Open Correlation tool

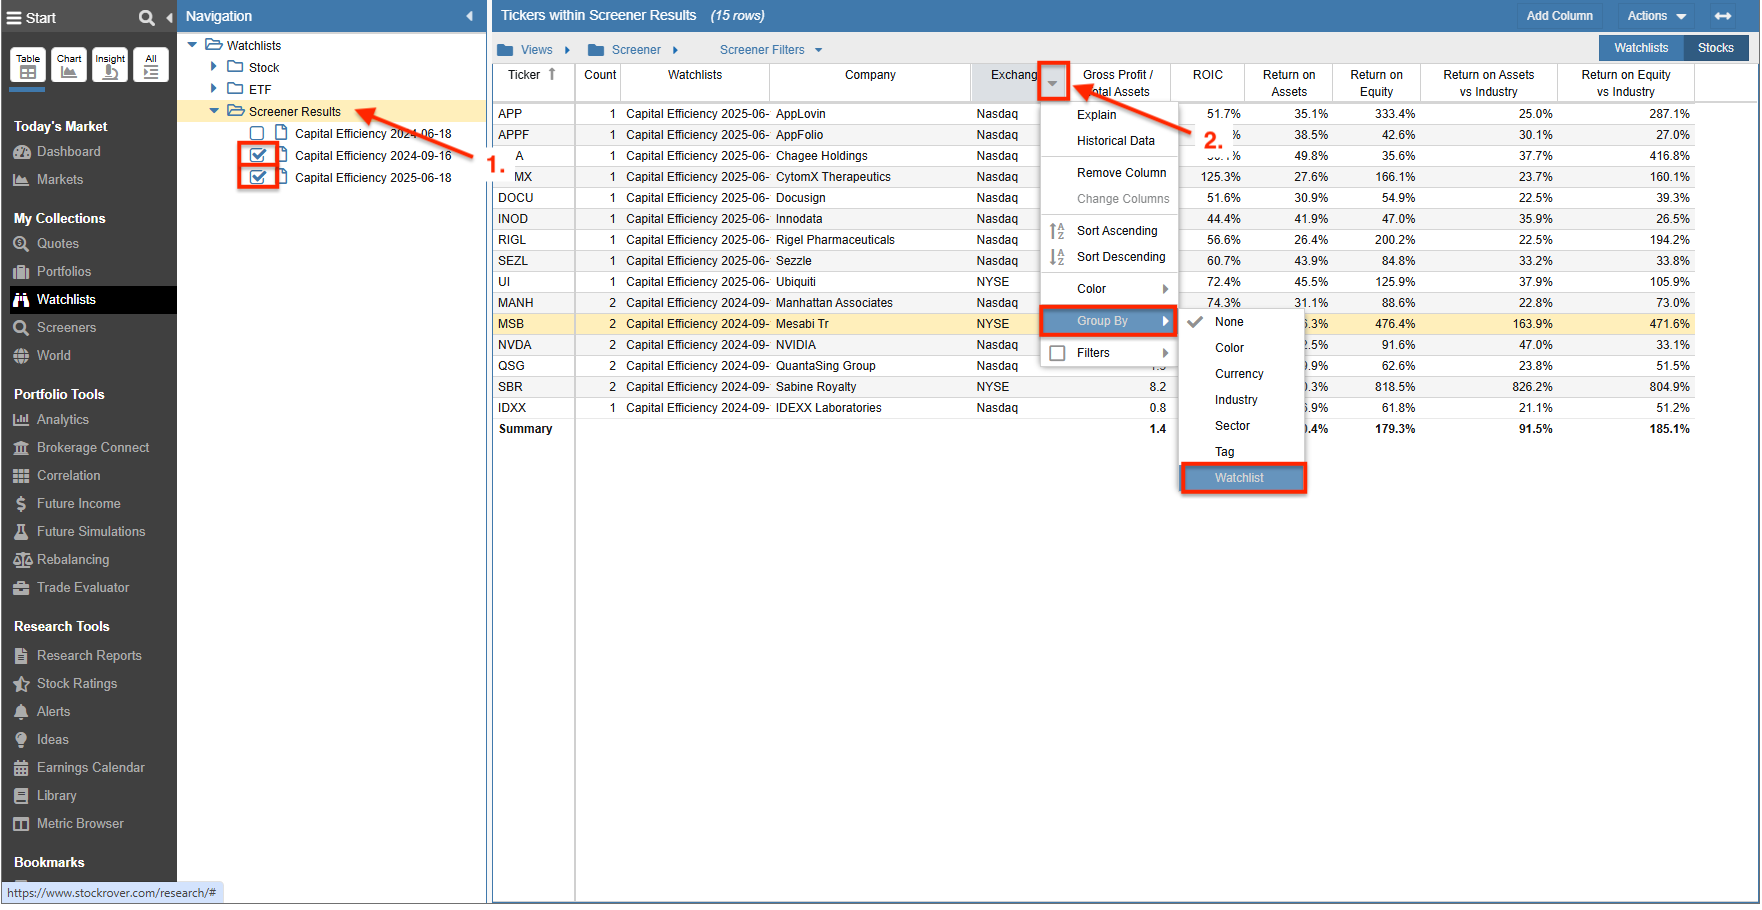click(68, 476)
